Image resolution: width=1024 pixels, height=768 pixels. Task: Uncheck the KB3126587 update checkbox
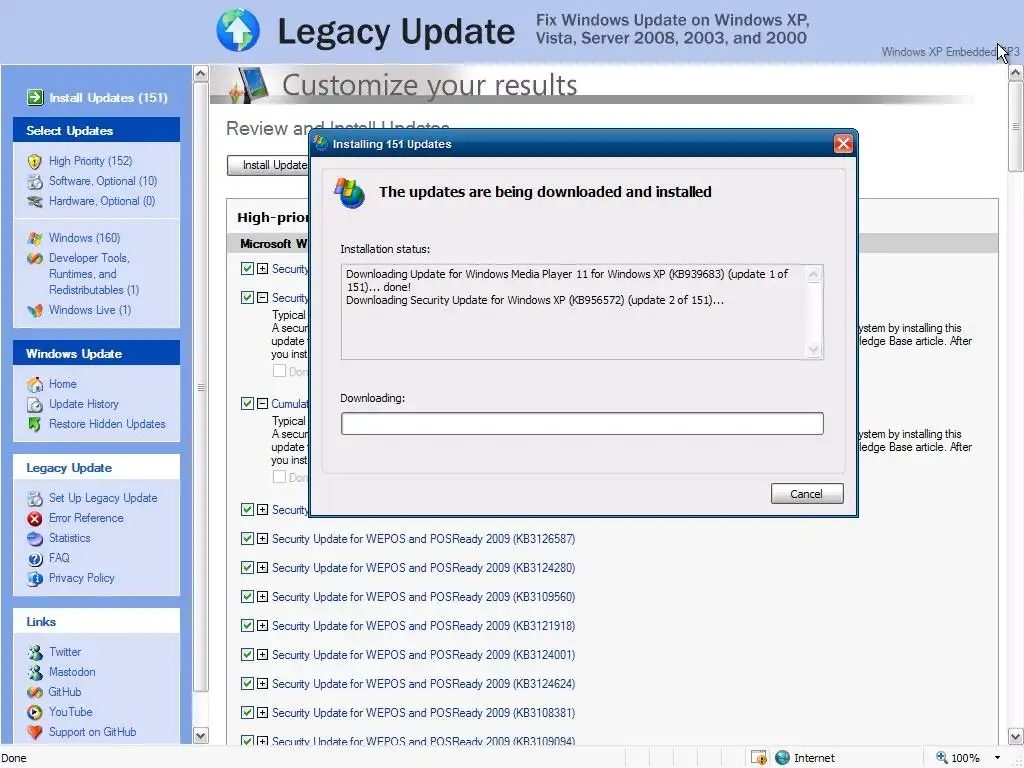click(x=247, y=539)
